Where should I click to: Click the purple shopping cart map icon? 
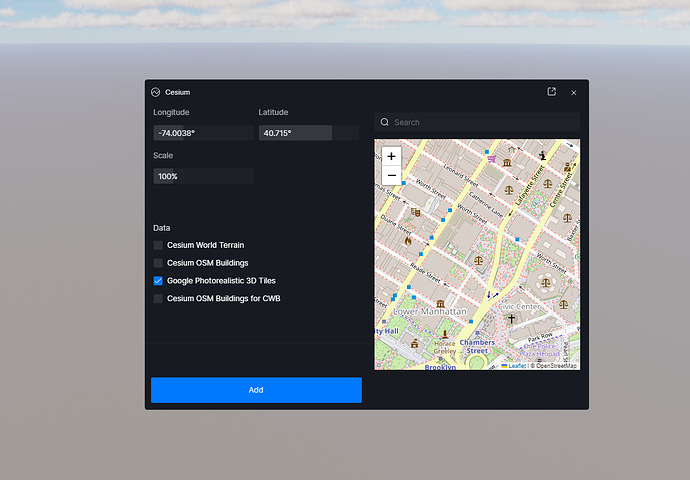[492, 159]
